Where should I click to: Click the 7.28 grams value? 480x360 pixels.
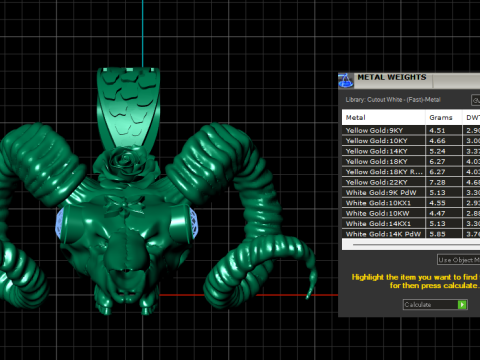click(437, 182)
